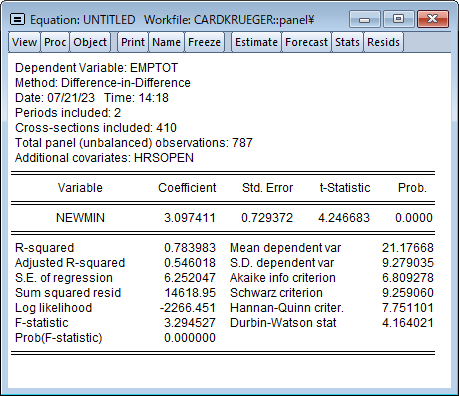Show the Resids view

click(x=383, y=42)
